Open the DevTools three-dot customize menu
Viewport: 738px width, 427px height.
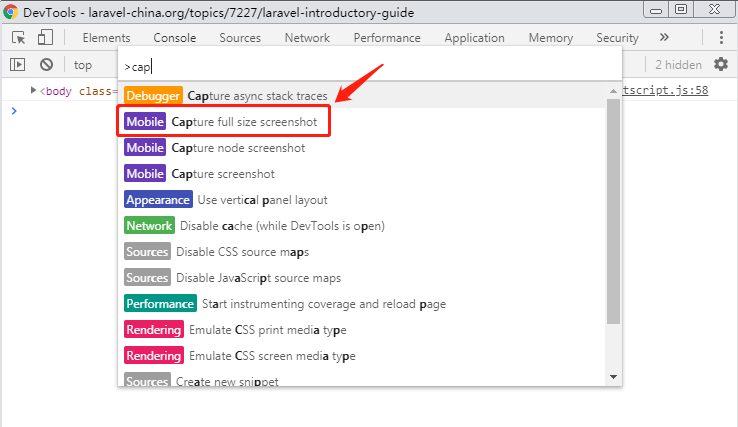(721, 38)
